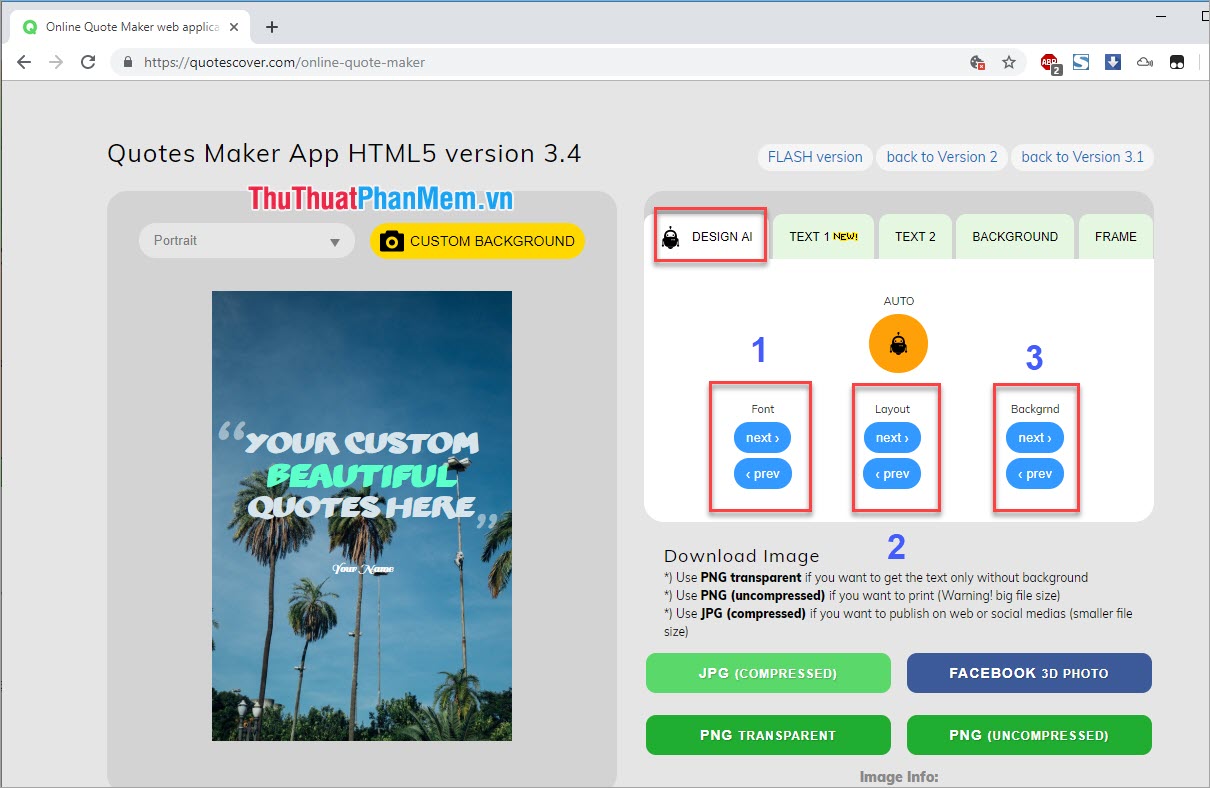Click the padlock icon before the URL
Screen dimensions: 1210x788
(126, 61)
